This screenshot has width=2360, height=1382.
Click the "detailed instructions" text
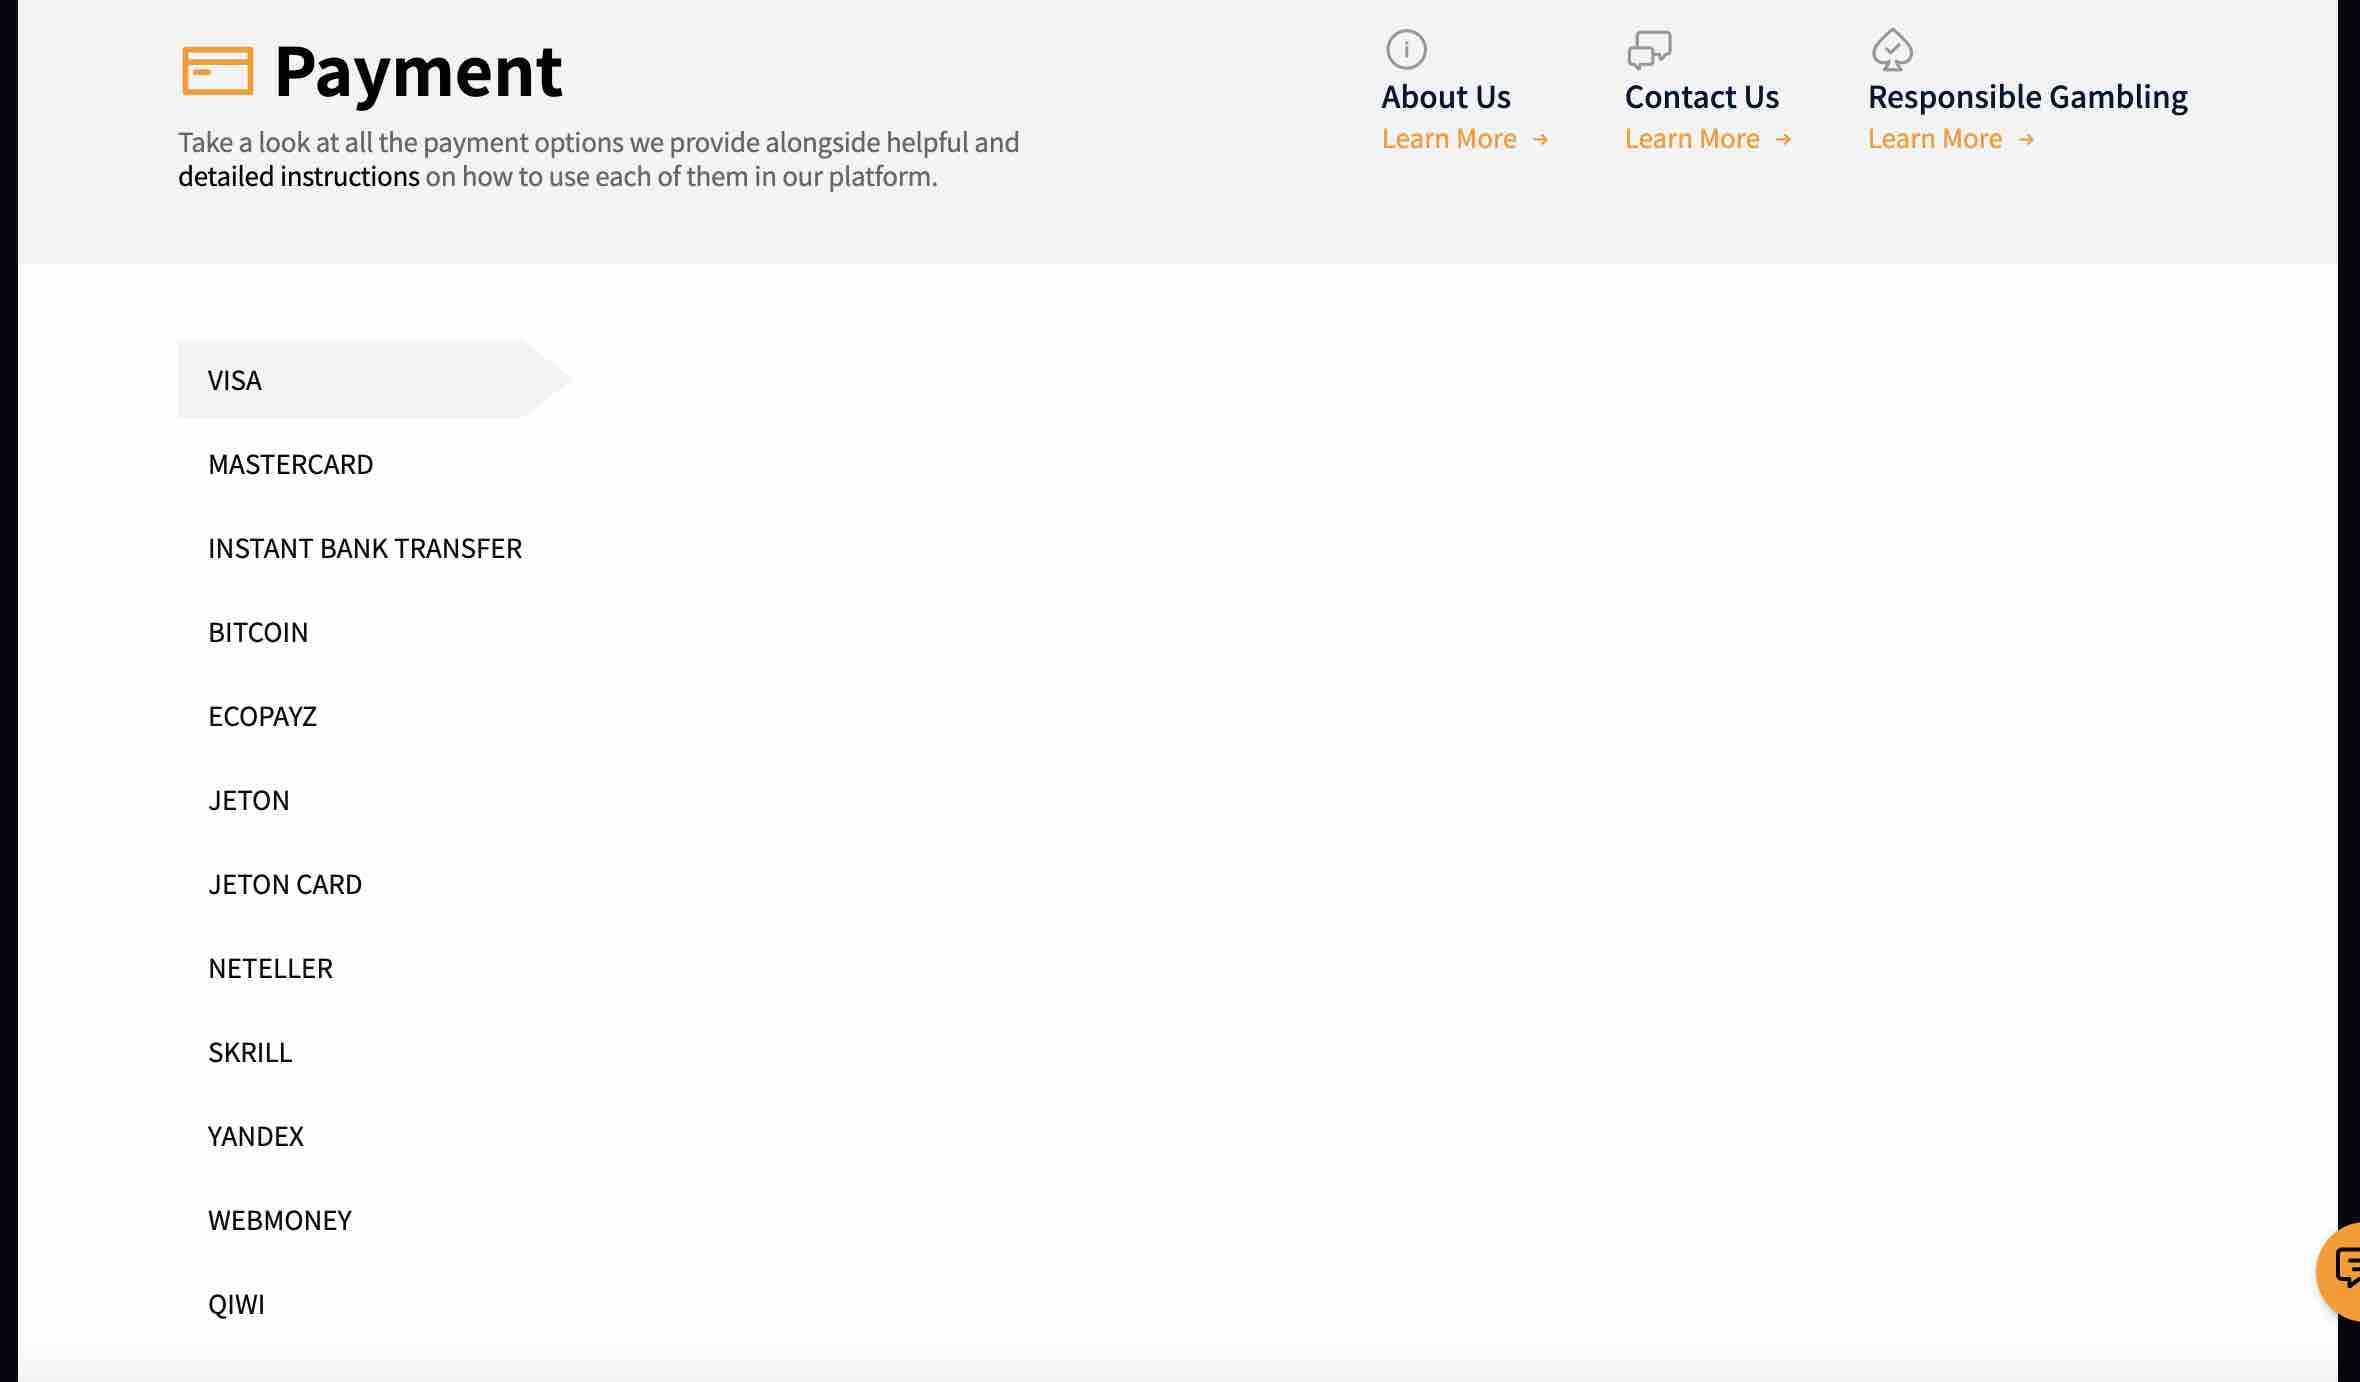coord(299,176)
